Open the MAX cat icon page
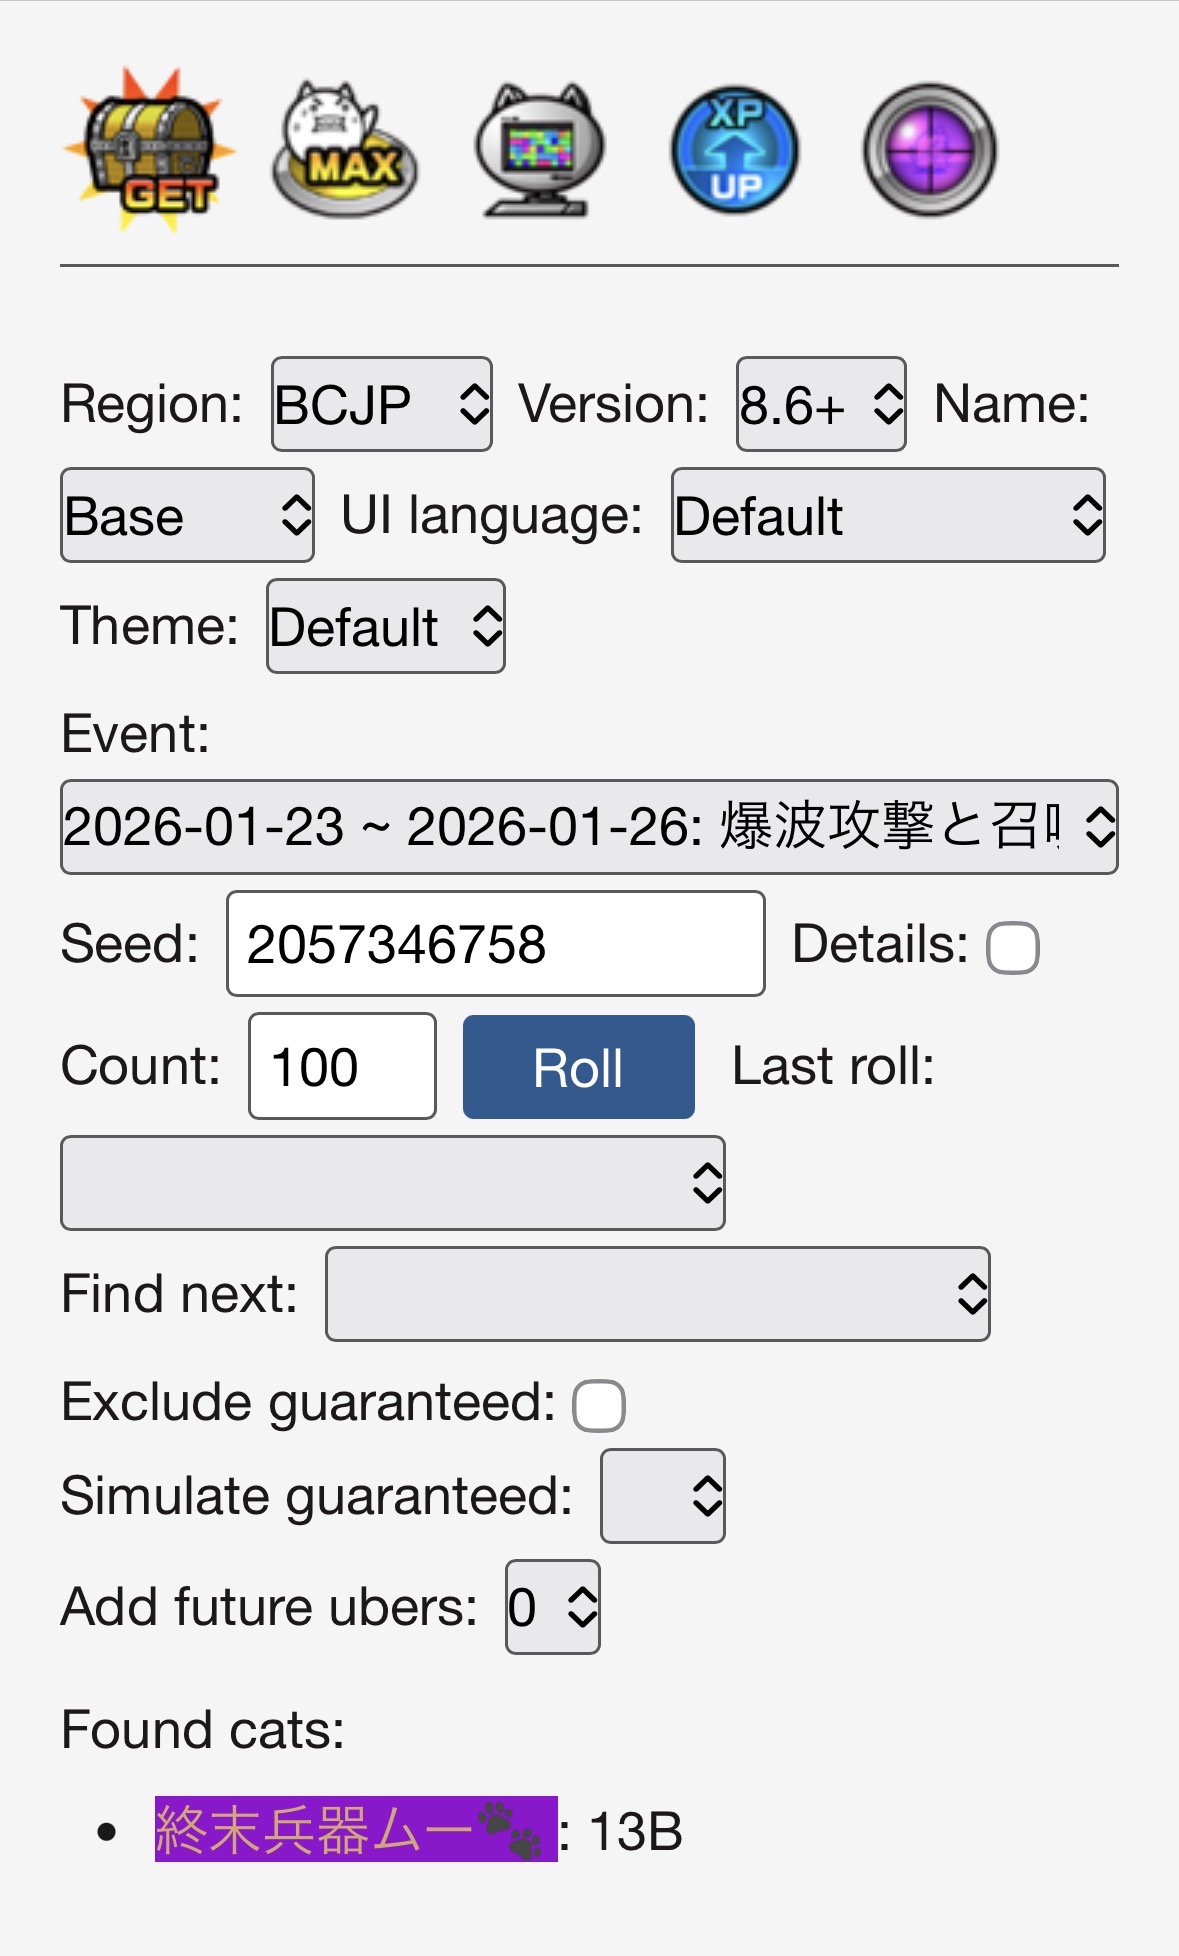The width and height of the screenshot is (1179, 1956). (345, 150)
